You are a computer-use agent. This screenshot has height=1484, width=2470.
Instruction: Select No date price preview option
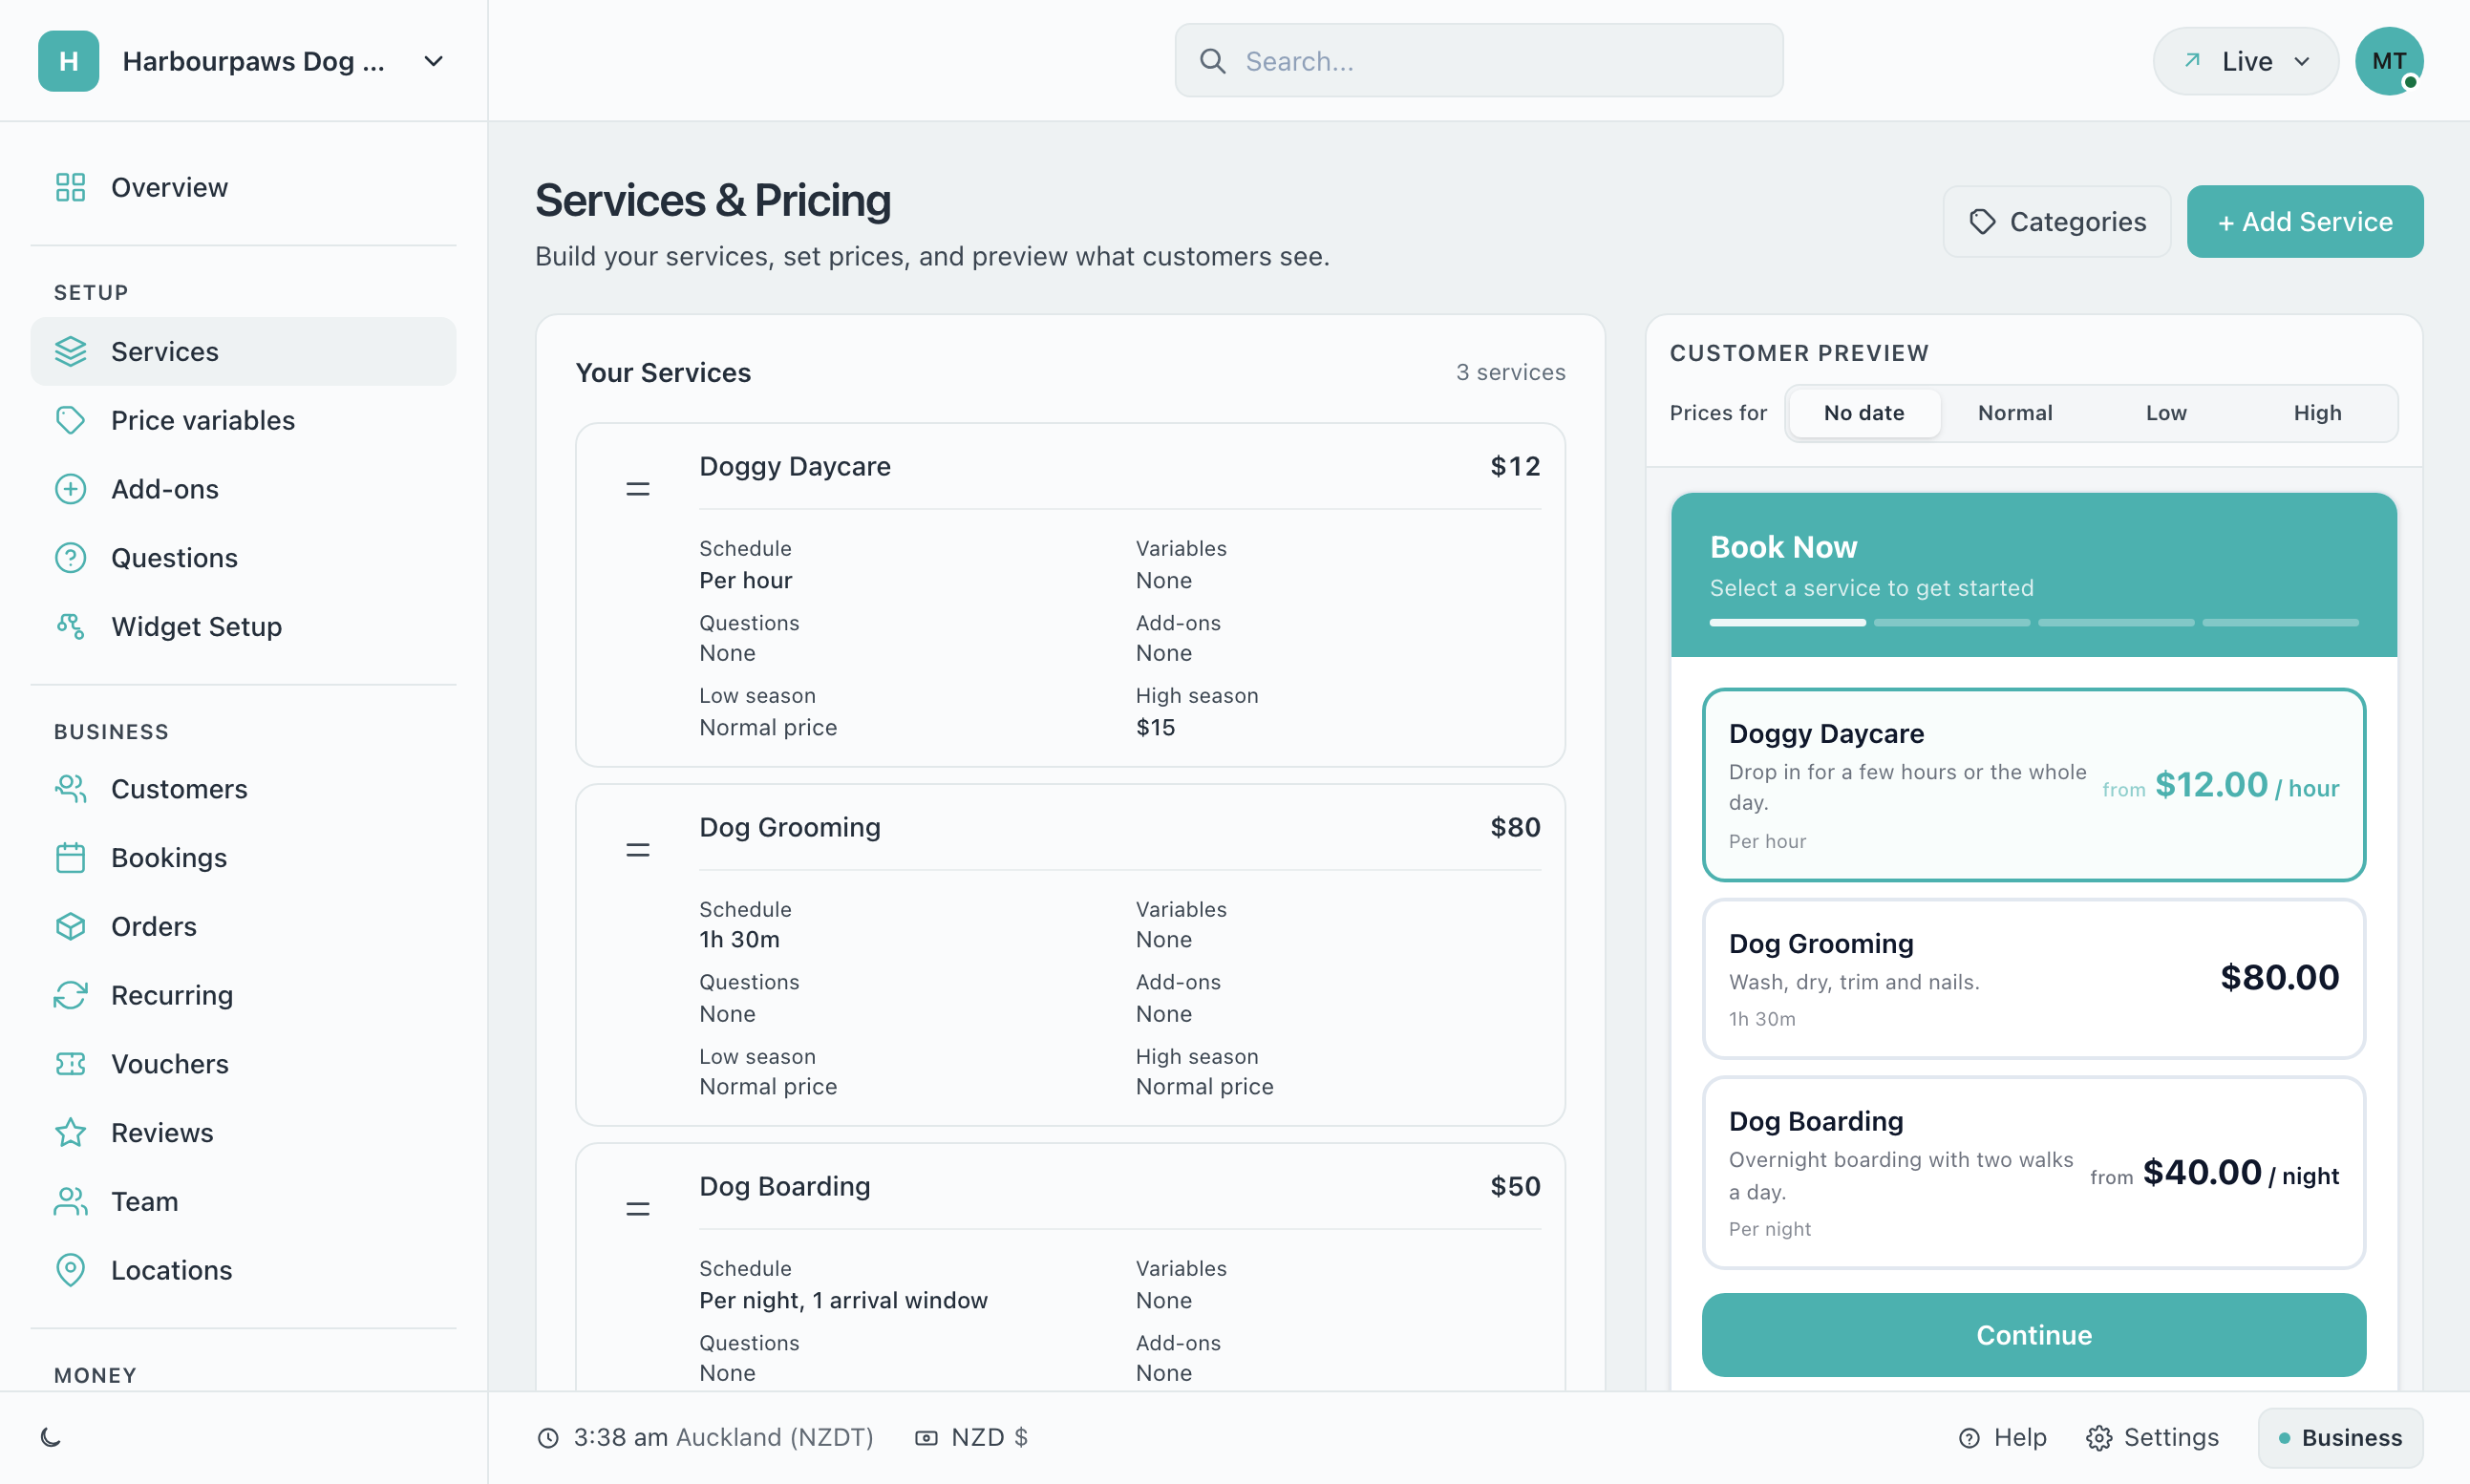coord(1864,413)
